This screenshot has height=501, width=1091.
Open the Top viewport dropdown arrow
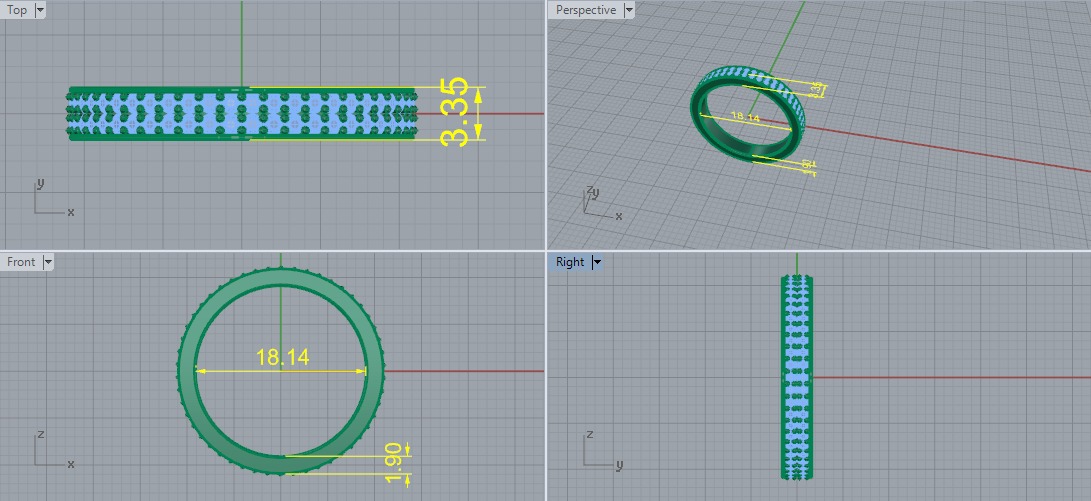pos(40,10)
